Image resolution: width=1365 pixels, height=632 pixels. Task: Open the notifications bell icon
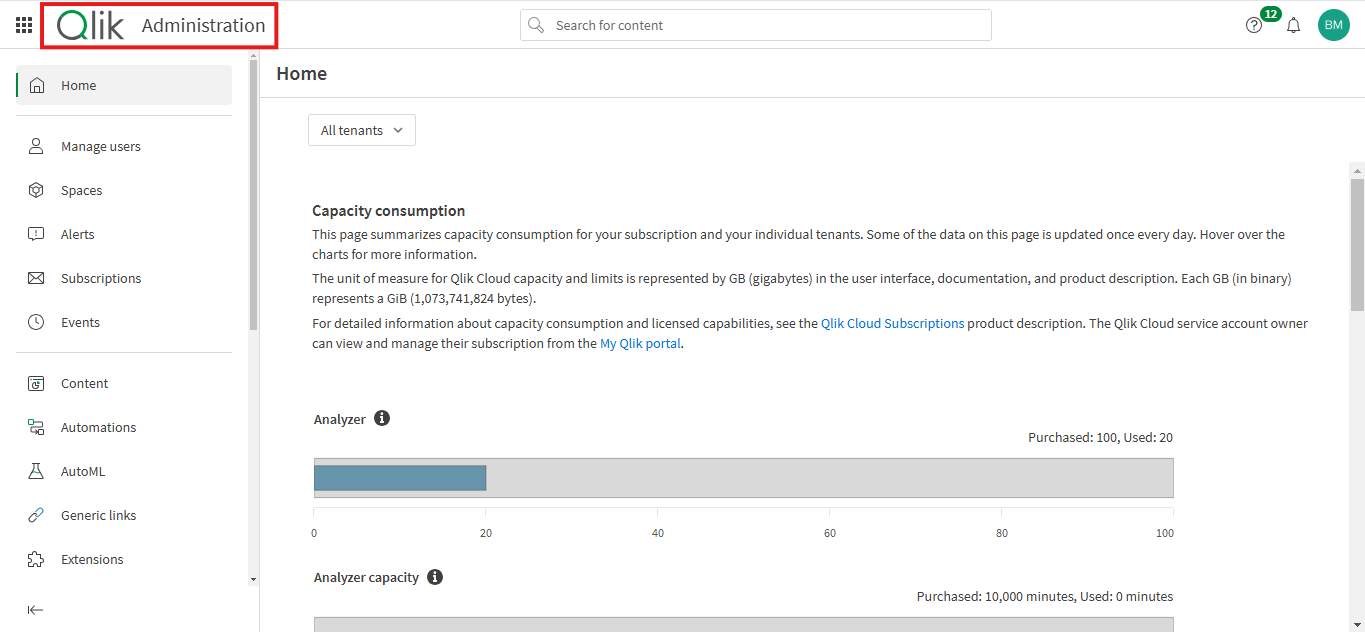click(x=1293, y=25)
